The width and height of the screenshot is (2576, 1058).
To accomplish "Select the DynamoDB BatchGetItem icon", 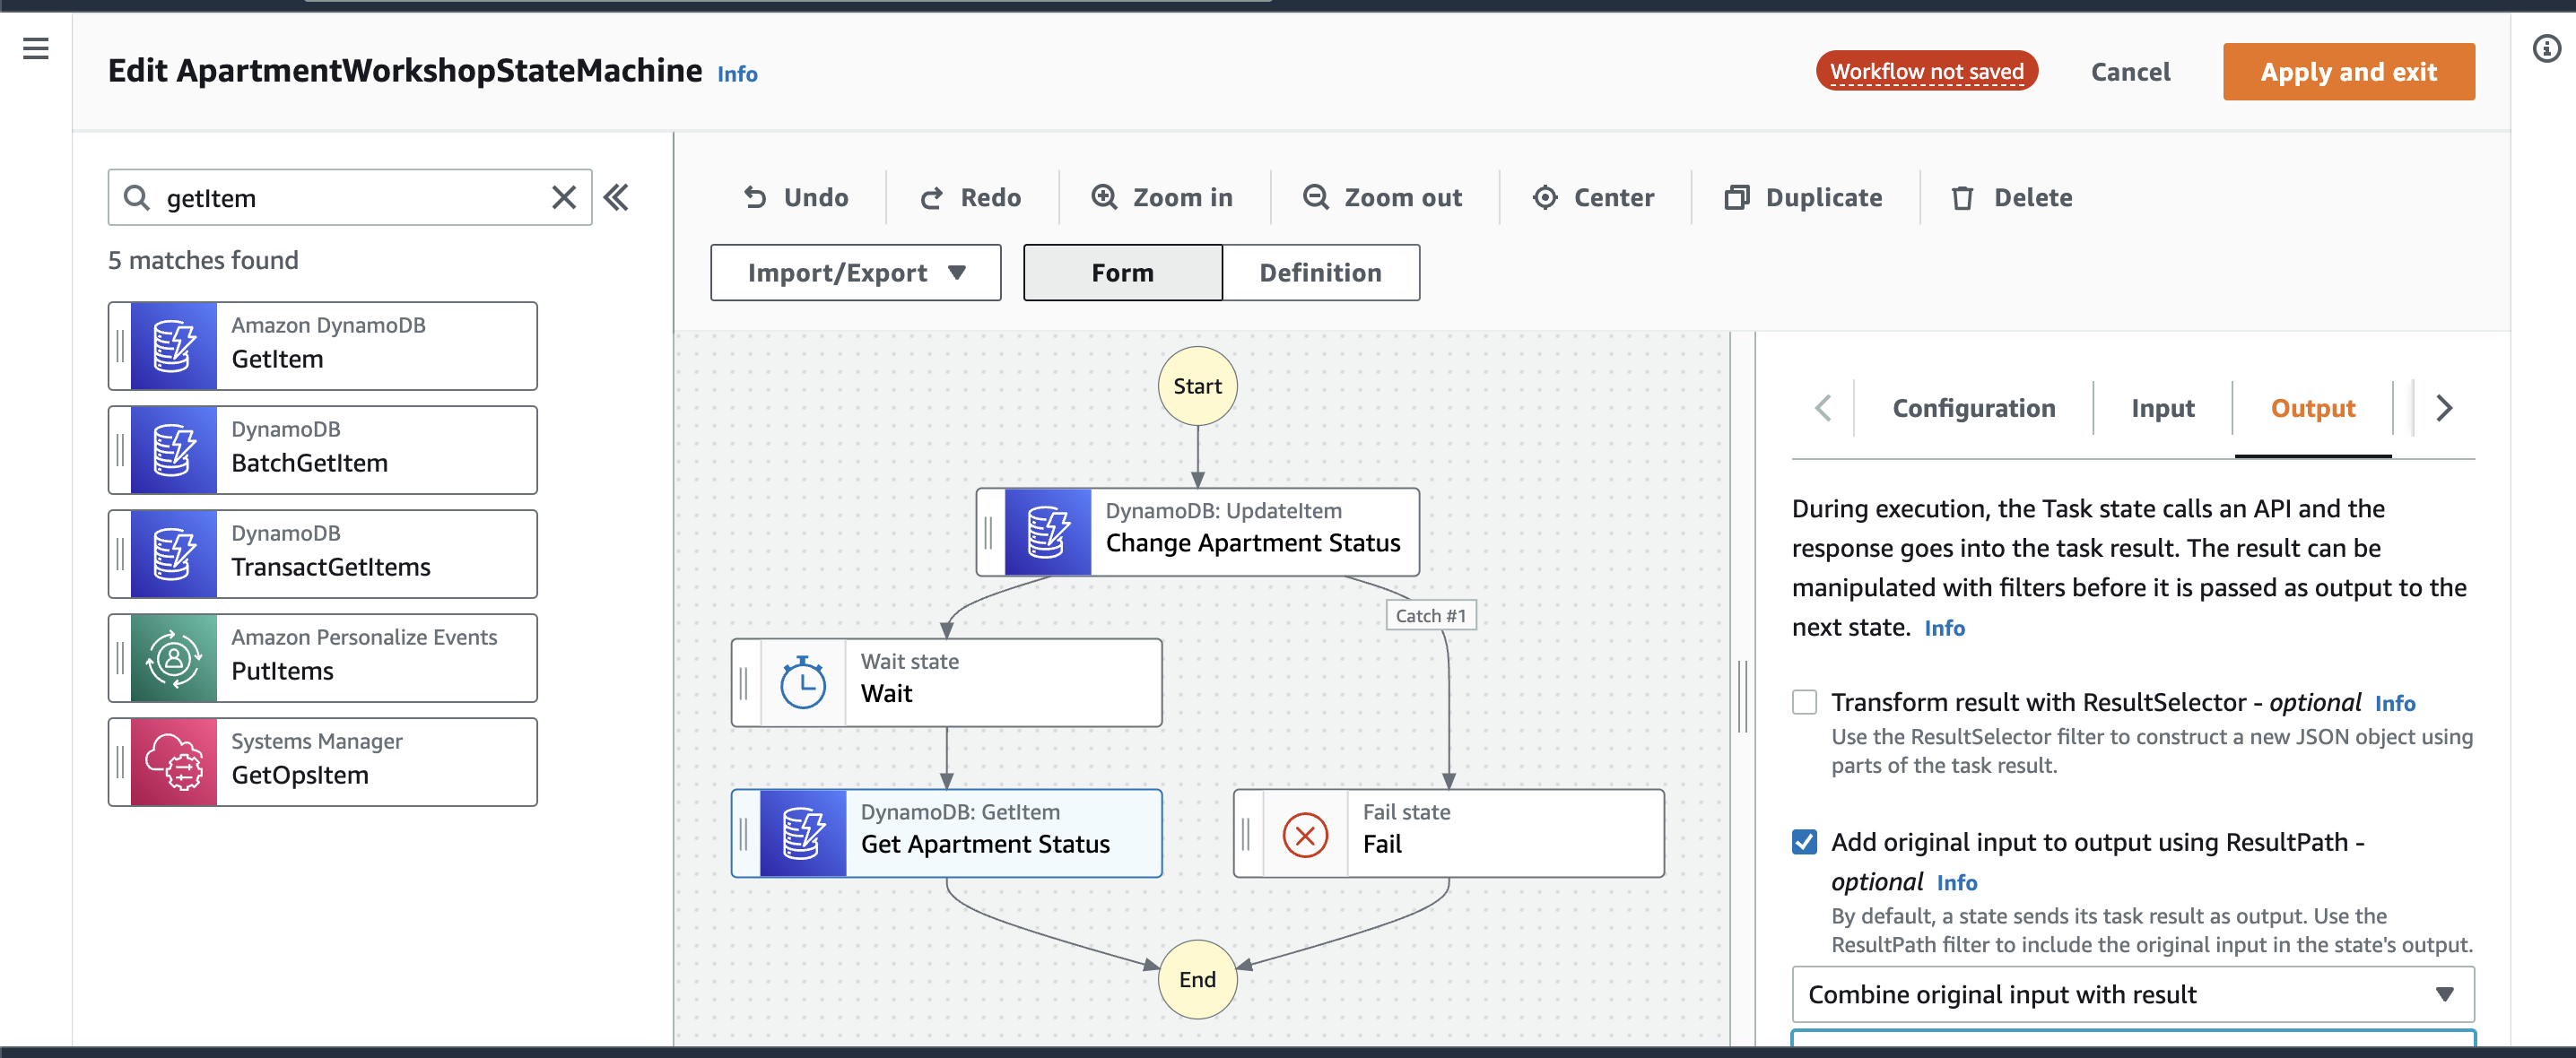I will [173, 450].
